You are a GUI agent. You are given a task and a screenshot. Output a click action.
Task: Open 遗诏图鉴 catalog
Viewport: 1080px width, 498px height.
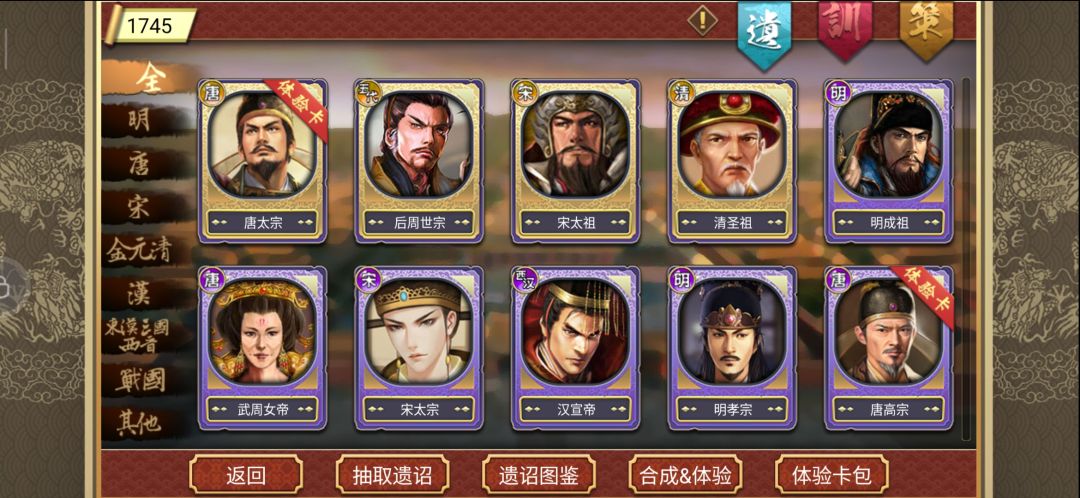pos(539,475)
